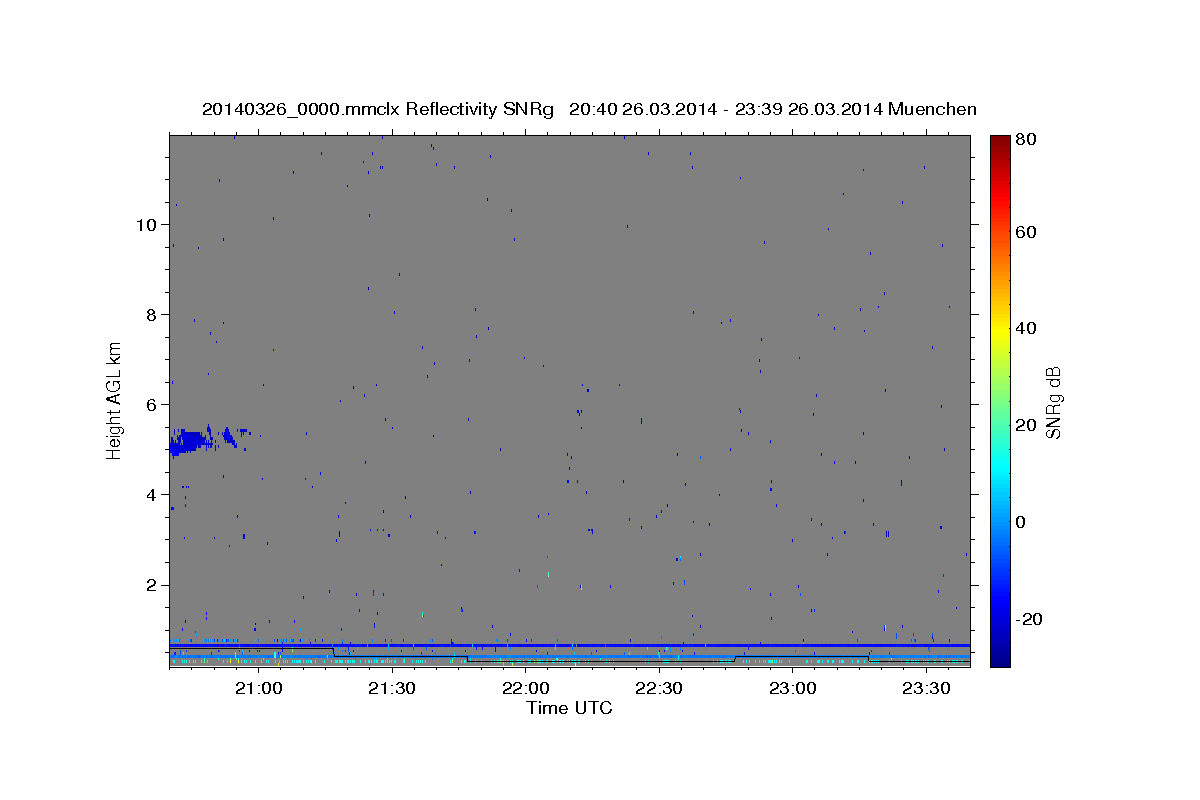Screen dimensions: 1200x800
Task: Click the 22:00 time tick label
Action: 526,689
